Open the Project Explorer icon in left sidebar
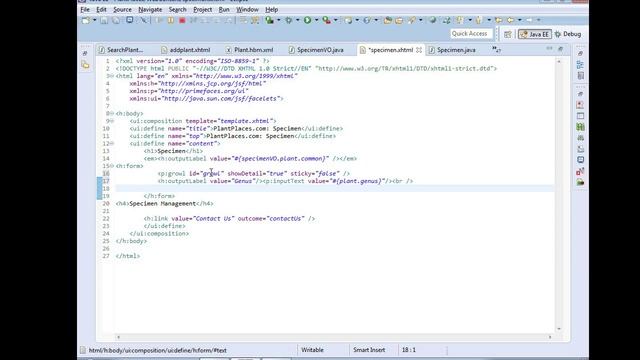This screenshot has width=640, height=360. [85, 65]
